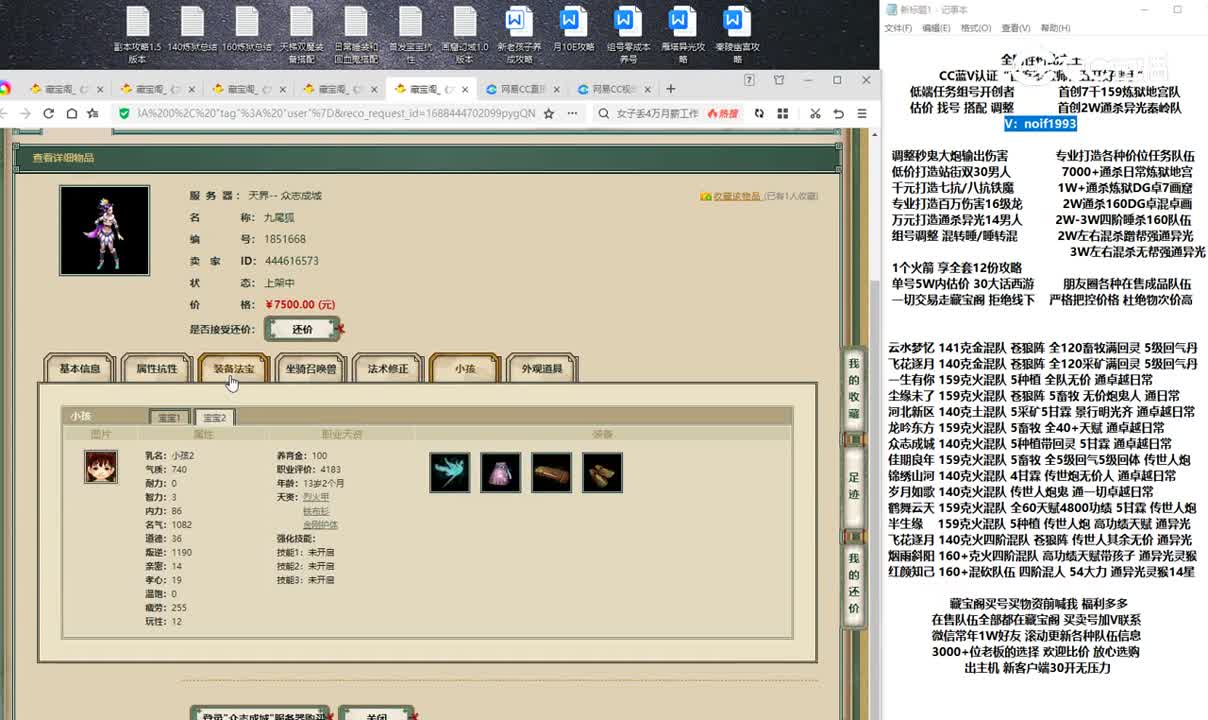Viewport: 1208px width, 720px height.
Task: Reload the browser page
Action: (48, 114)
